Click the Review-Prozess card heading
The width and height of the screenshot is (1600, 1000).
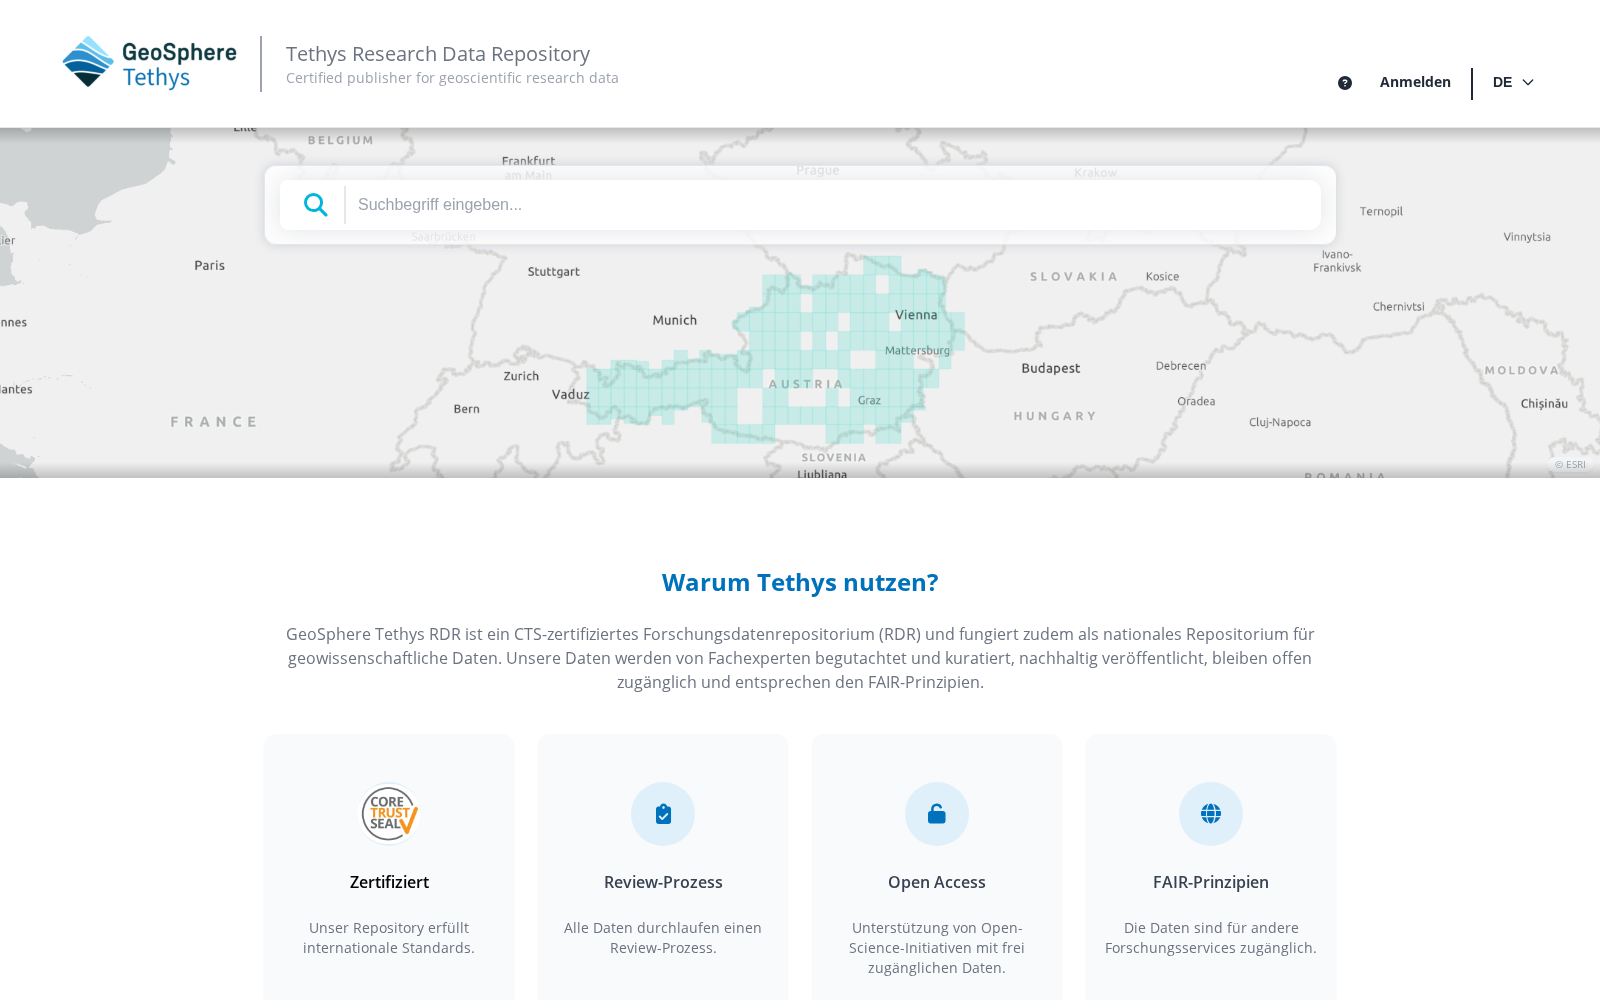click(663, 882)
